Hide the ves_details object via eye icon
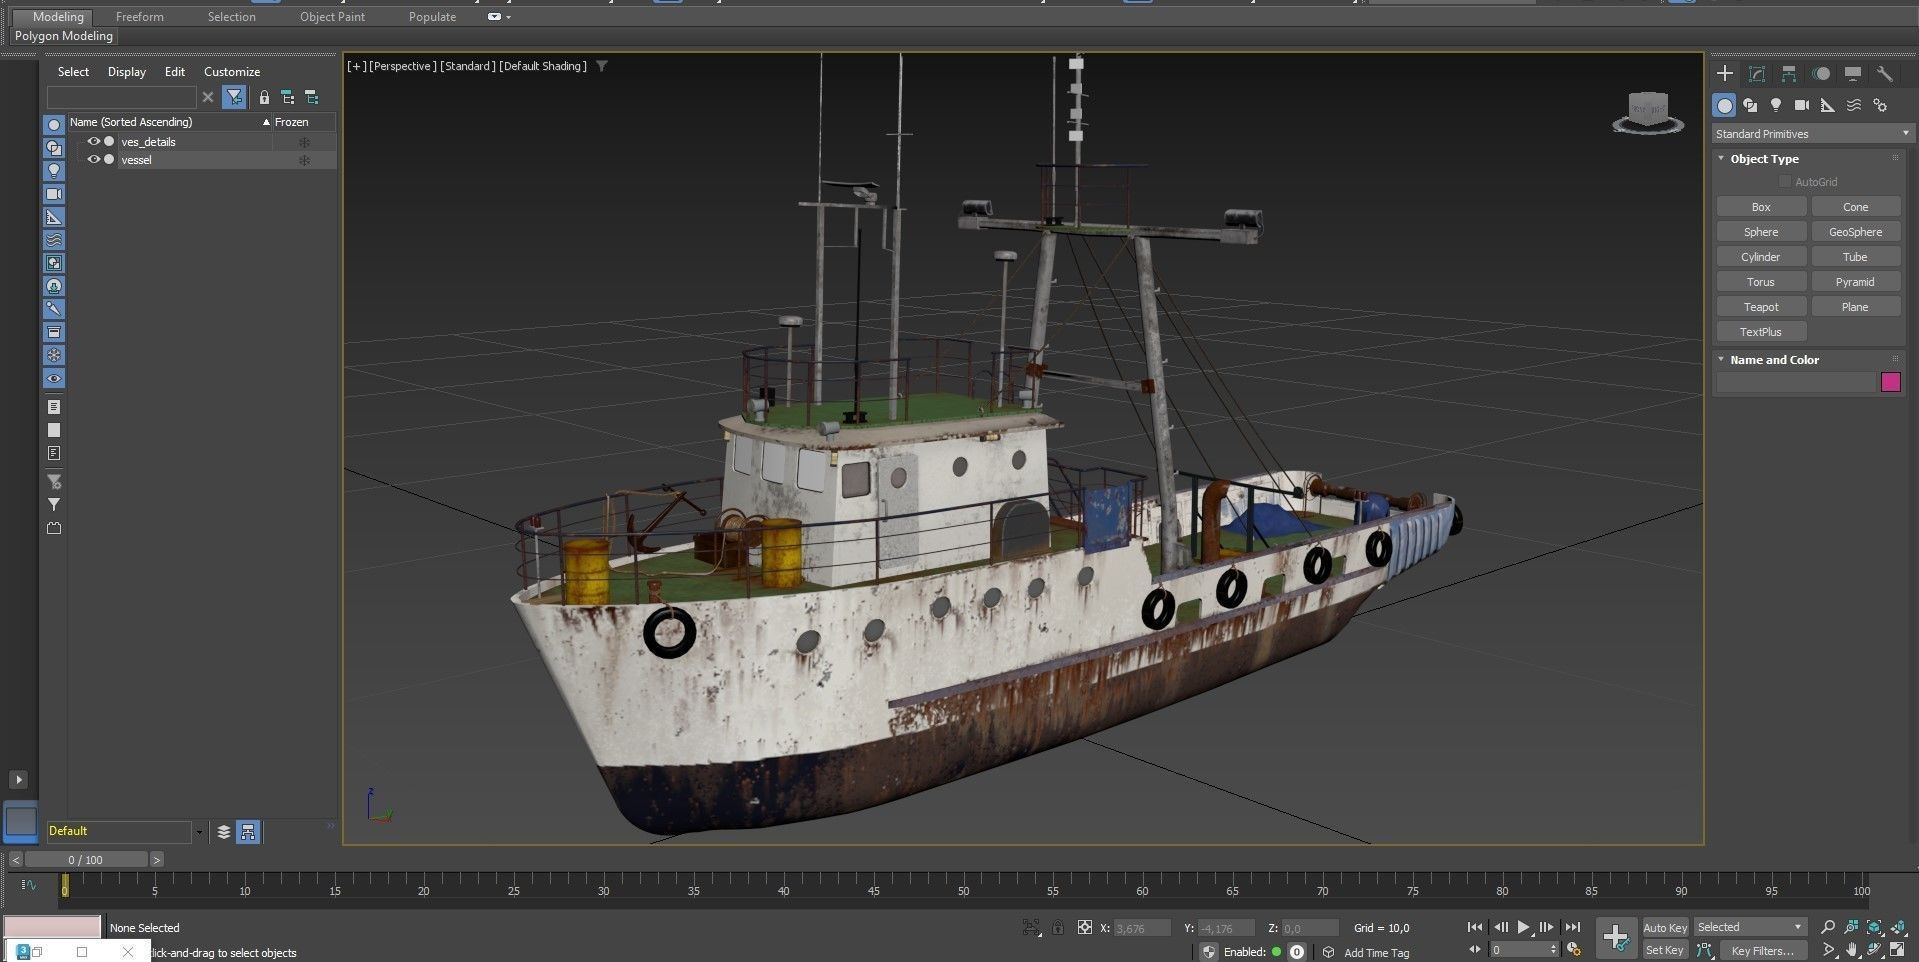 [93, 141]
